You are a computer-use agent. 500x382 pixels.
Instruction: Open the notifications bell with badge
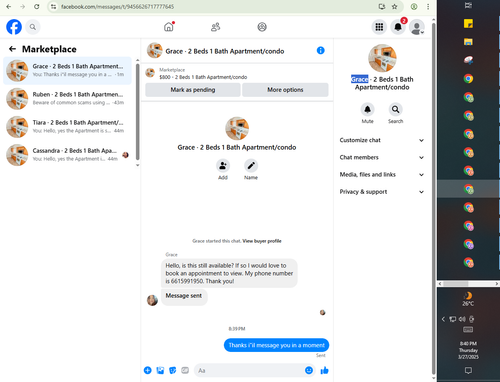click(398, 27)
